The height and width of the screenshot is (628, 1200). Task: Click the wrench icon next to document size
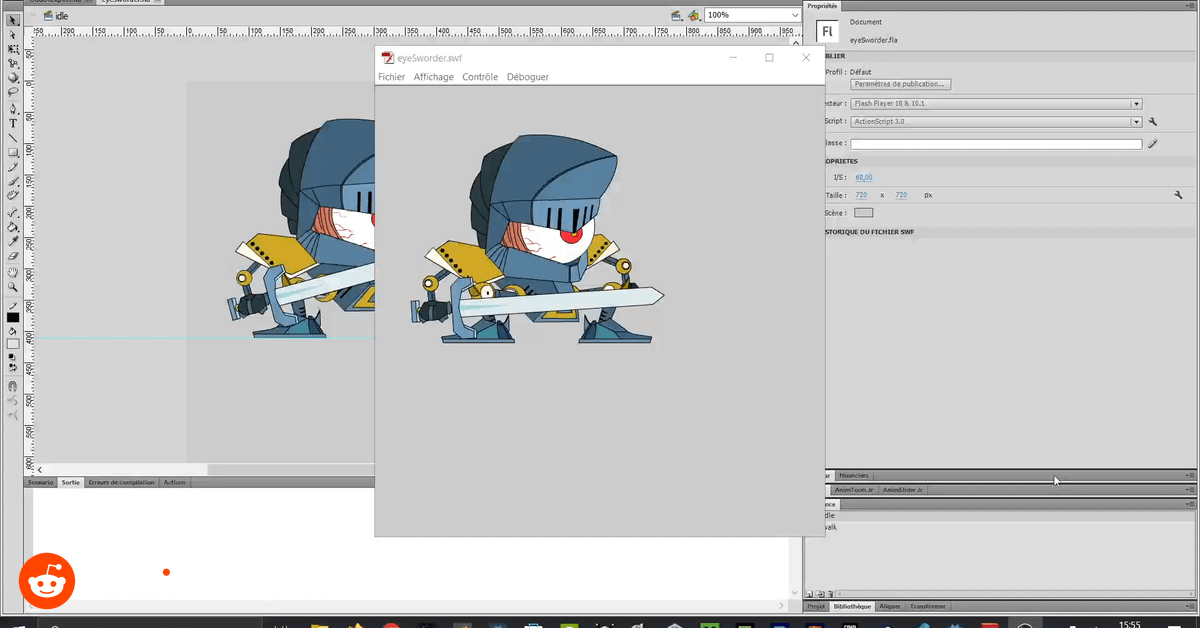click(x=1178, y=195)
